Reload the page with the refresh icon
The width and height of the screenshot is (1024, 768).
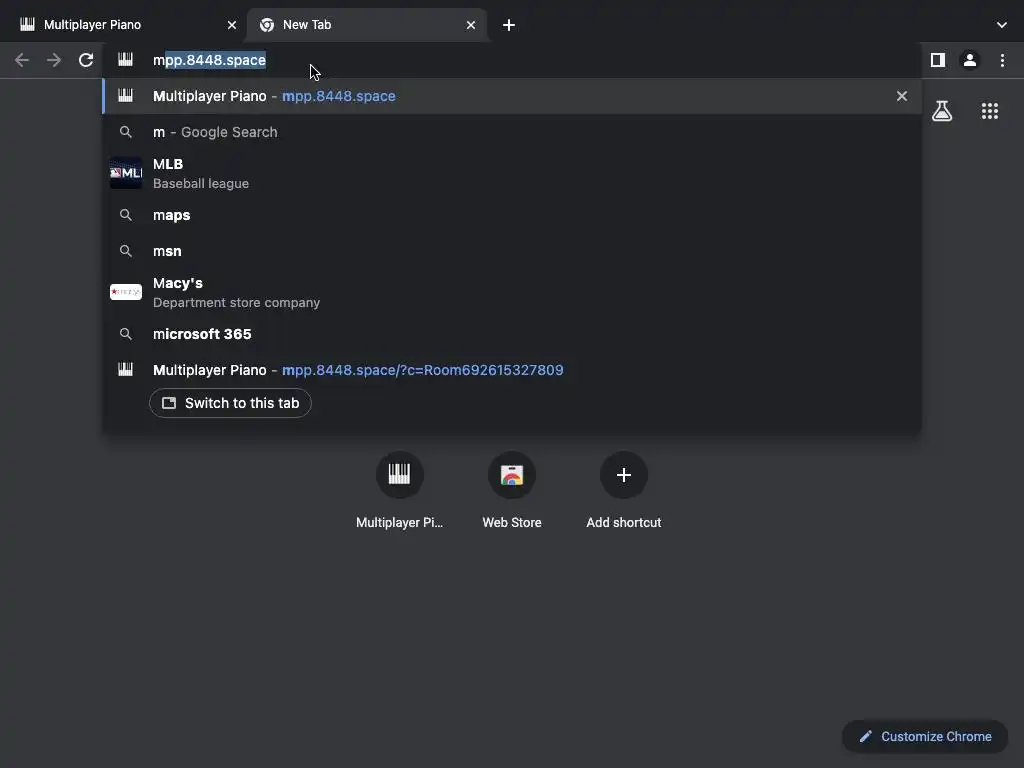[x=86, y=60]
